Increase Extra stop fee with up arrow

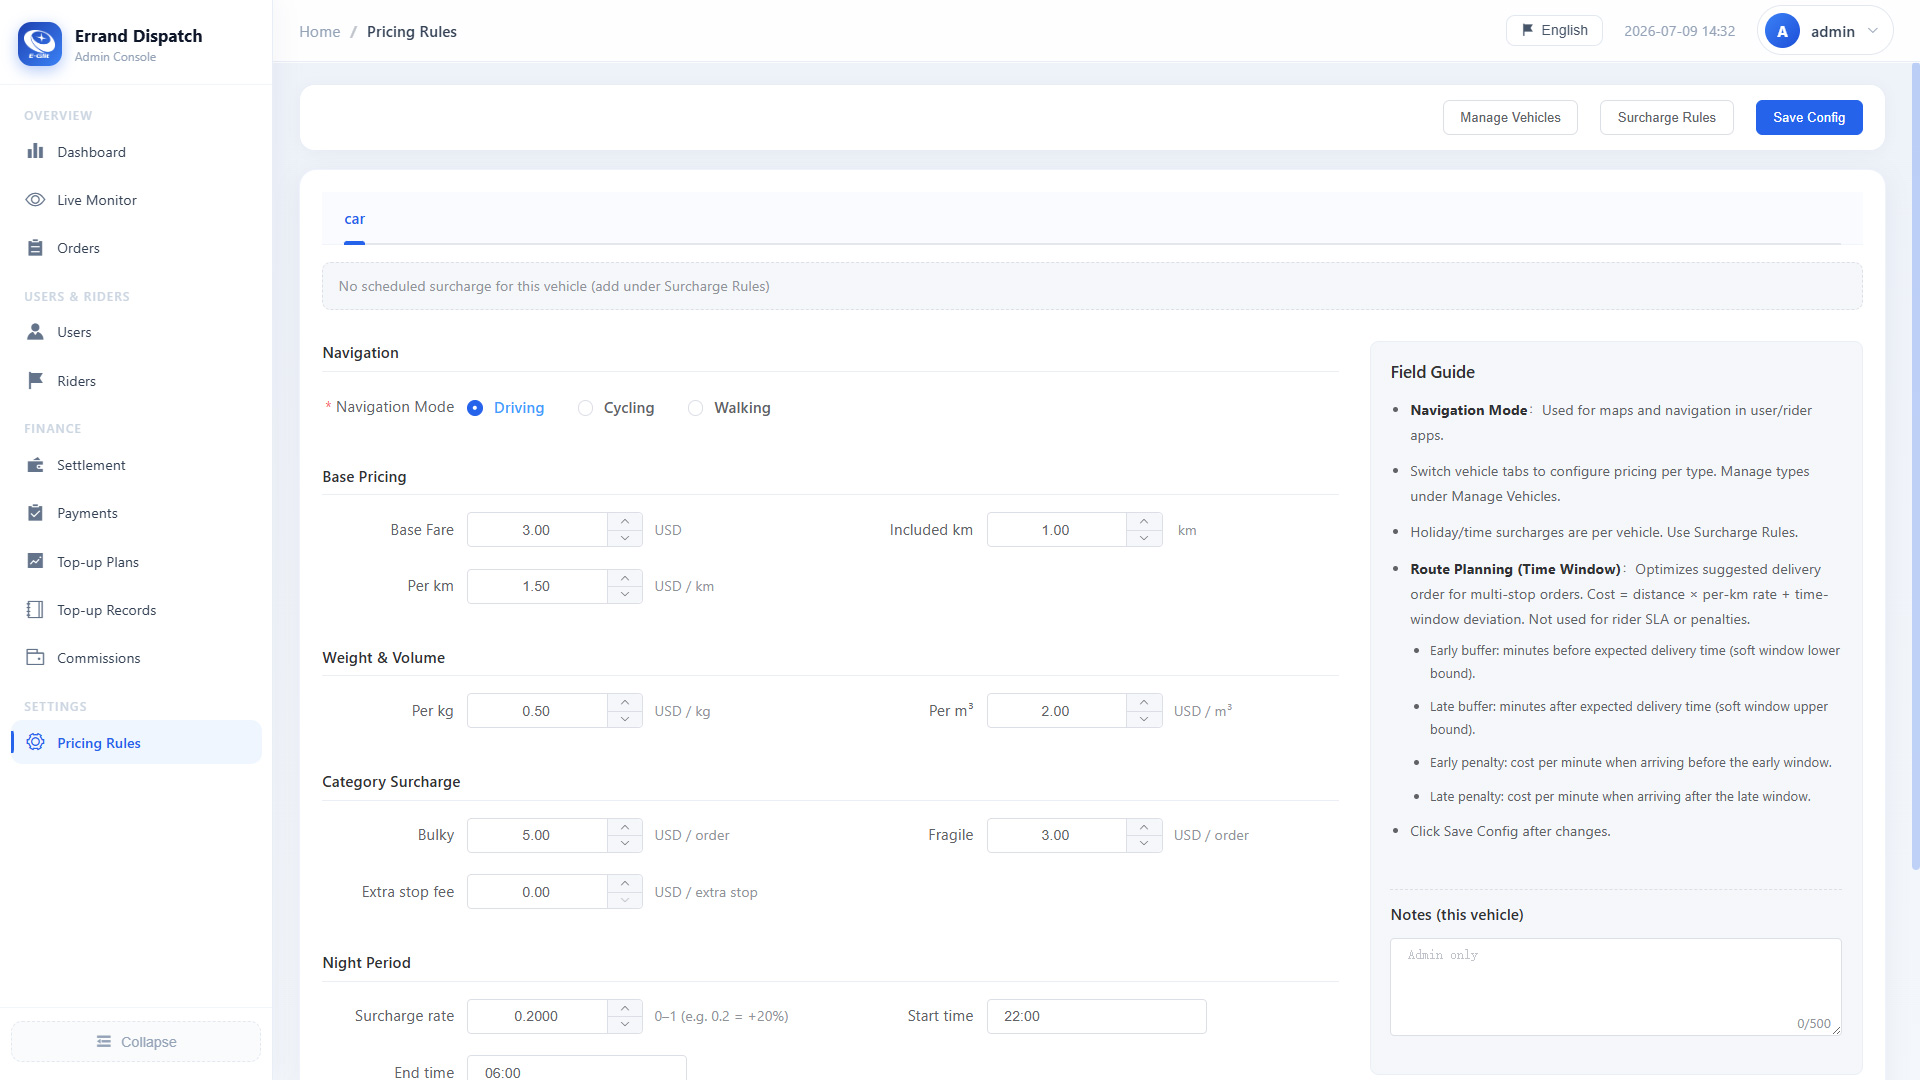coord(625,884)
